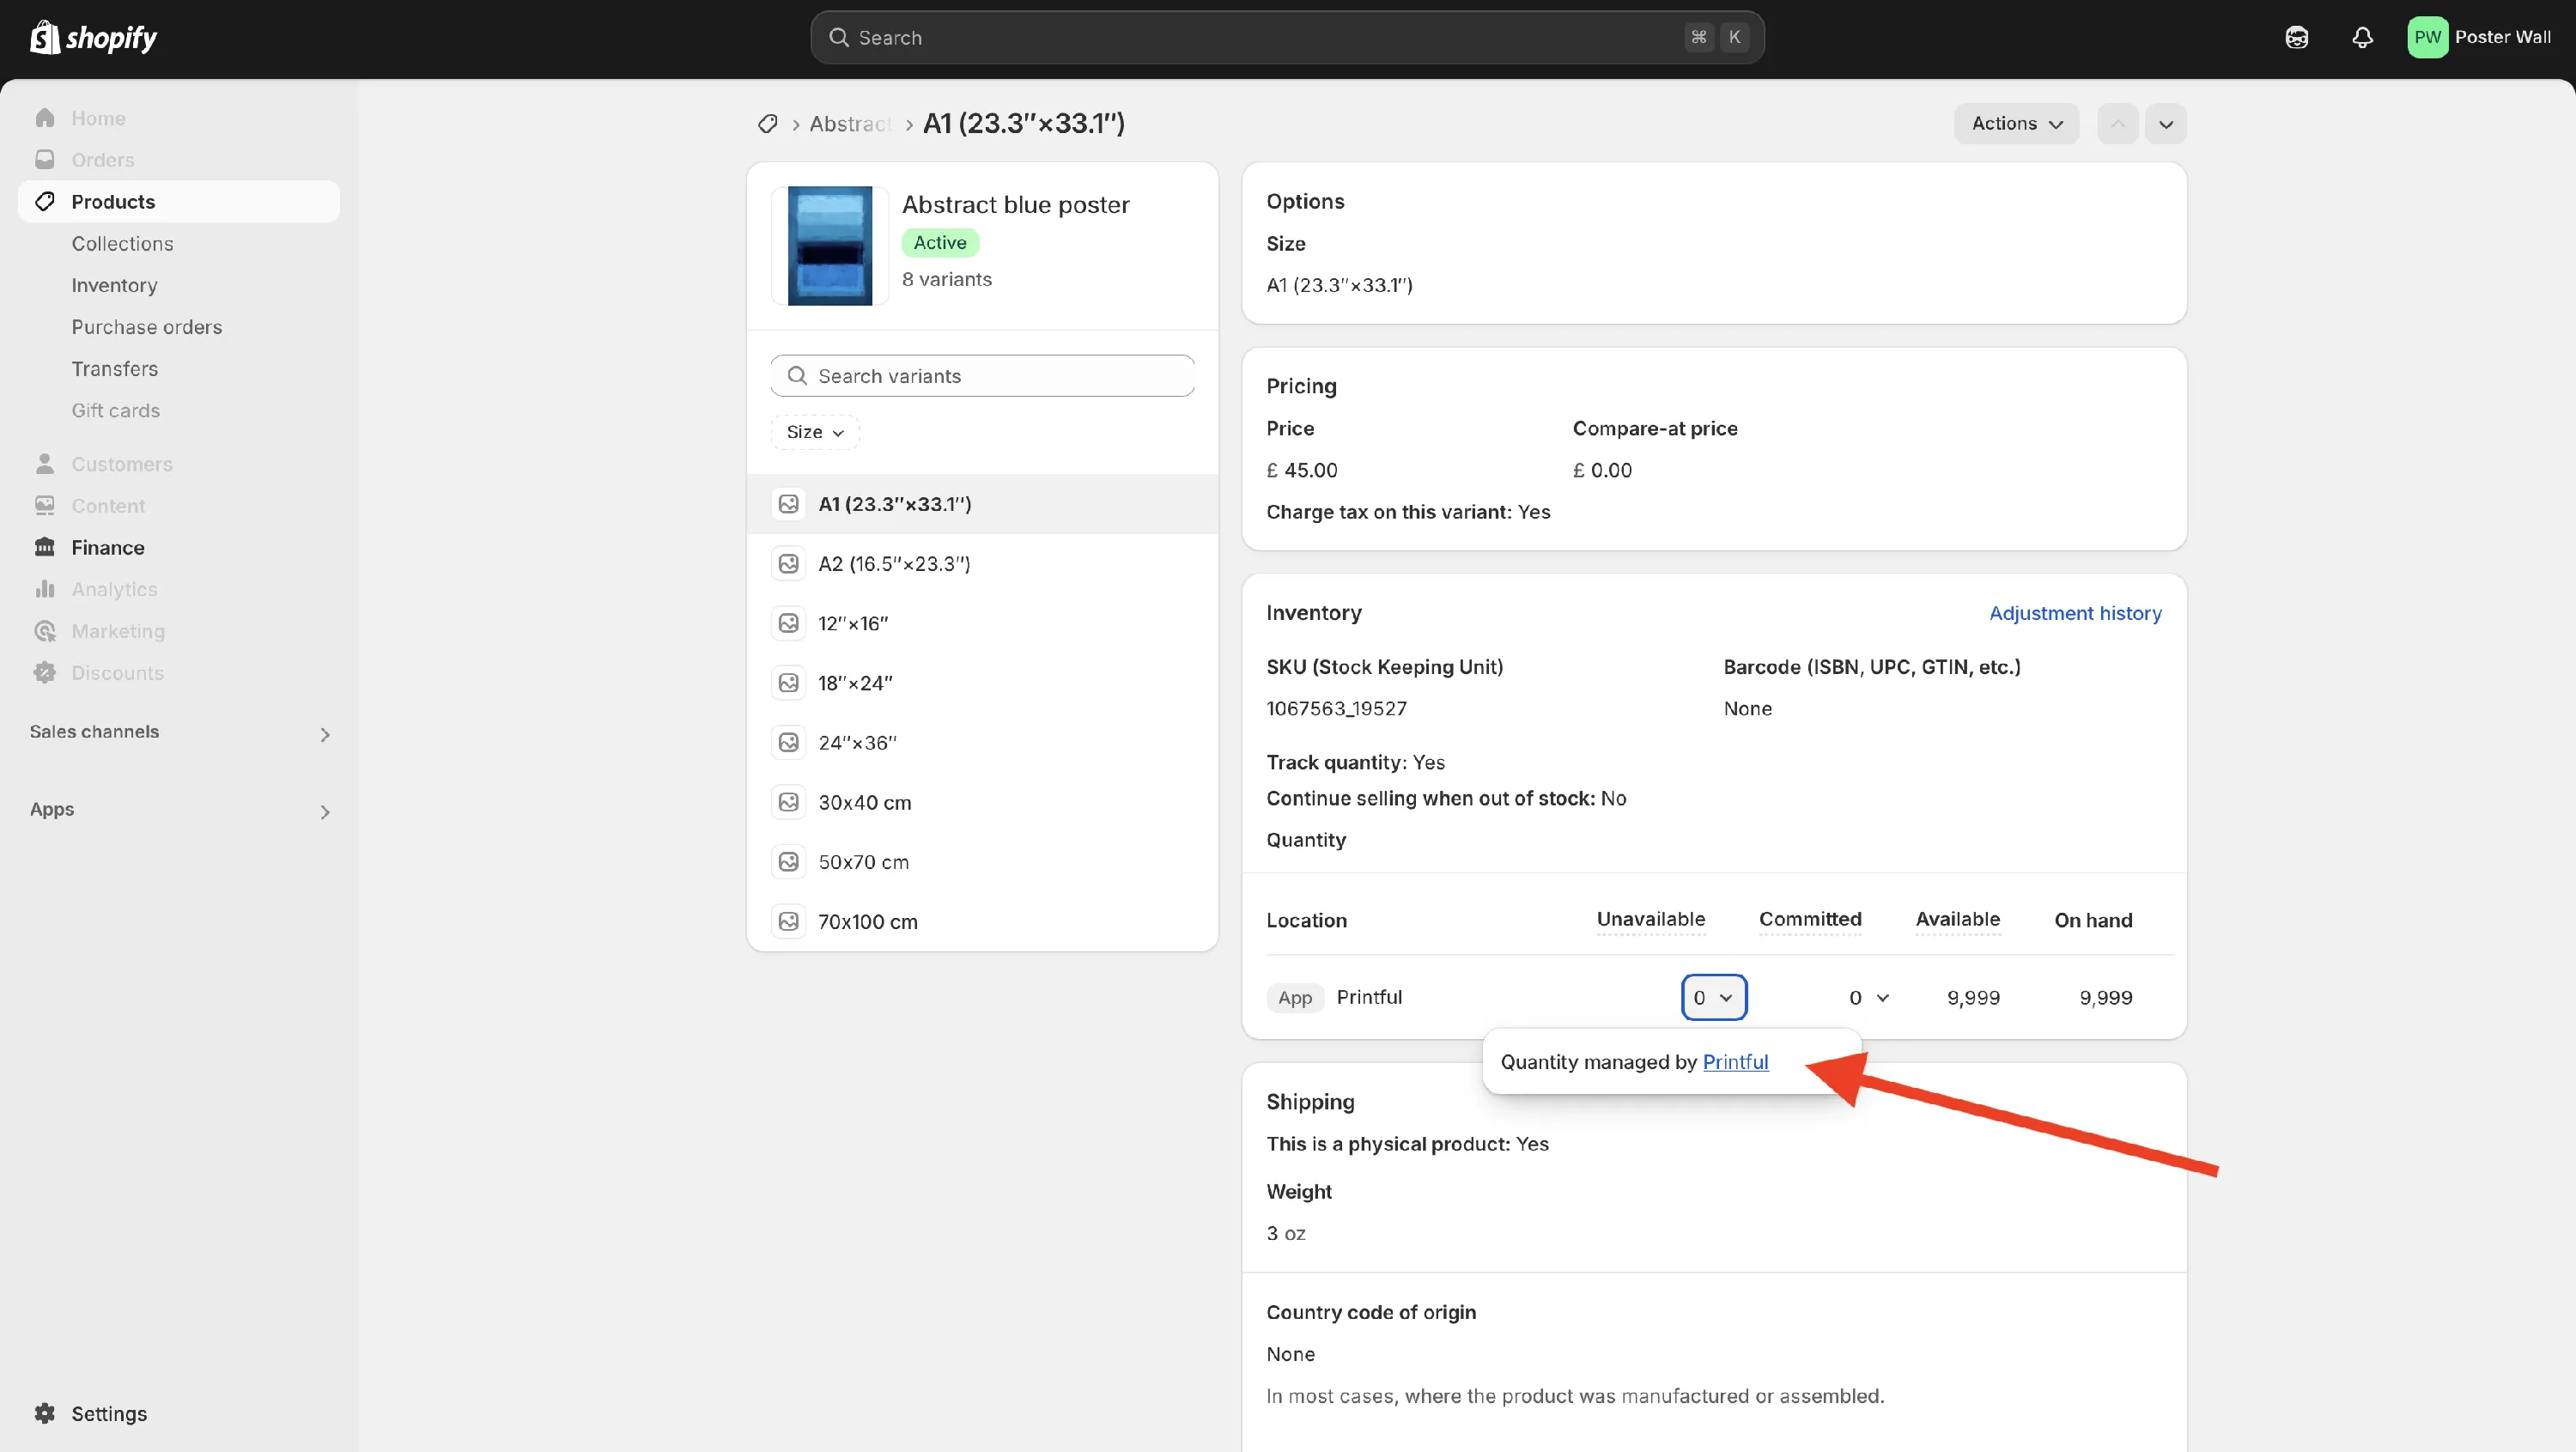
Task: Go to Abstract product breadcrumb
Action: 850,124
